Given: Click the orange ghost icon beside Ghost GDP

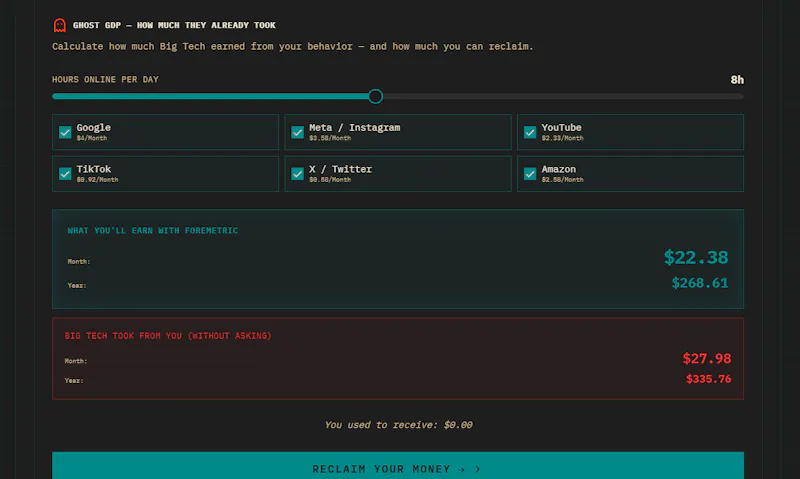Looking at the screenshot, I should [x=60, y=25].
